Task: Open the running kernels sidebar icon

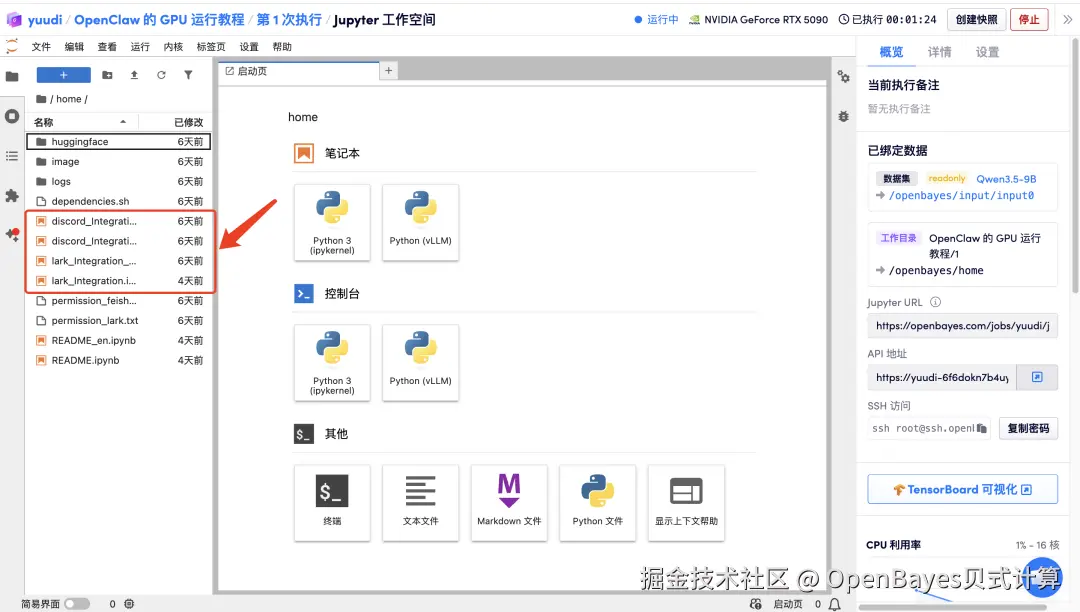Action: (12, 116)
